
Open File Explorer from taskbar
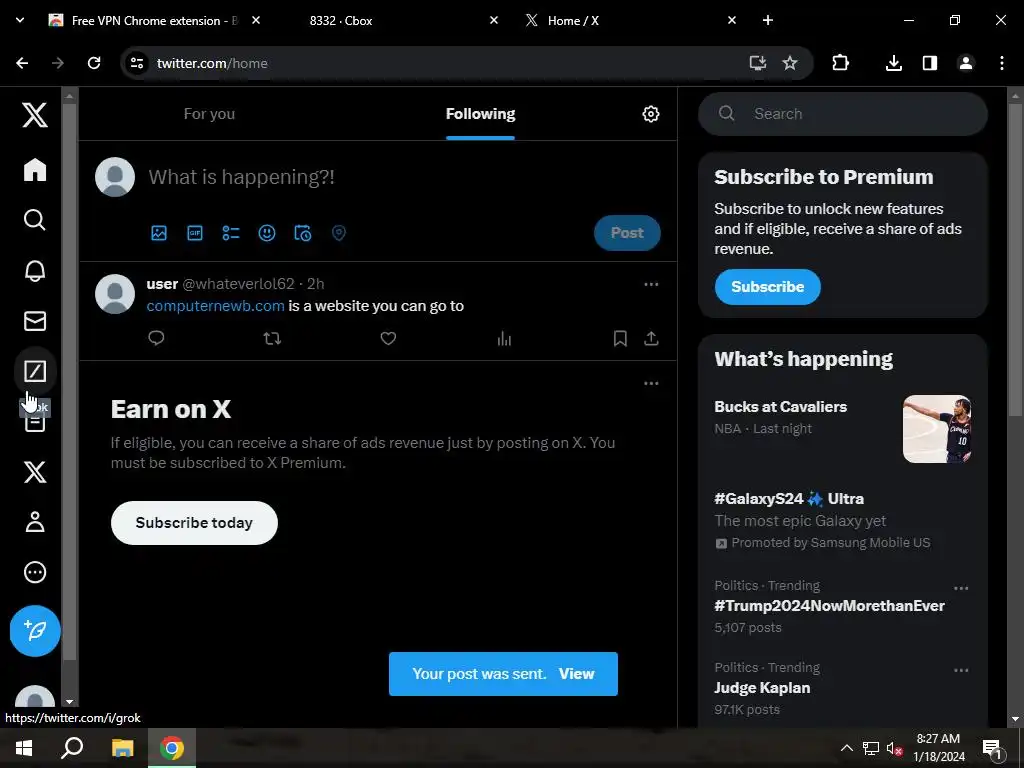(122, 748)
